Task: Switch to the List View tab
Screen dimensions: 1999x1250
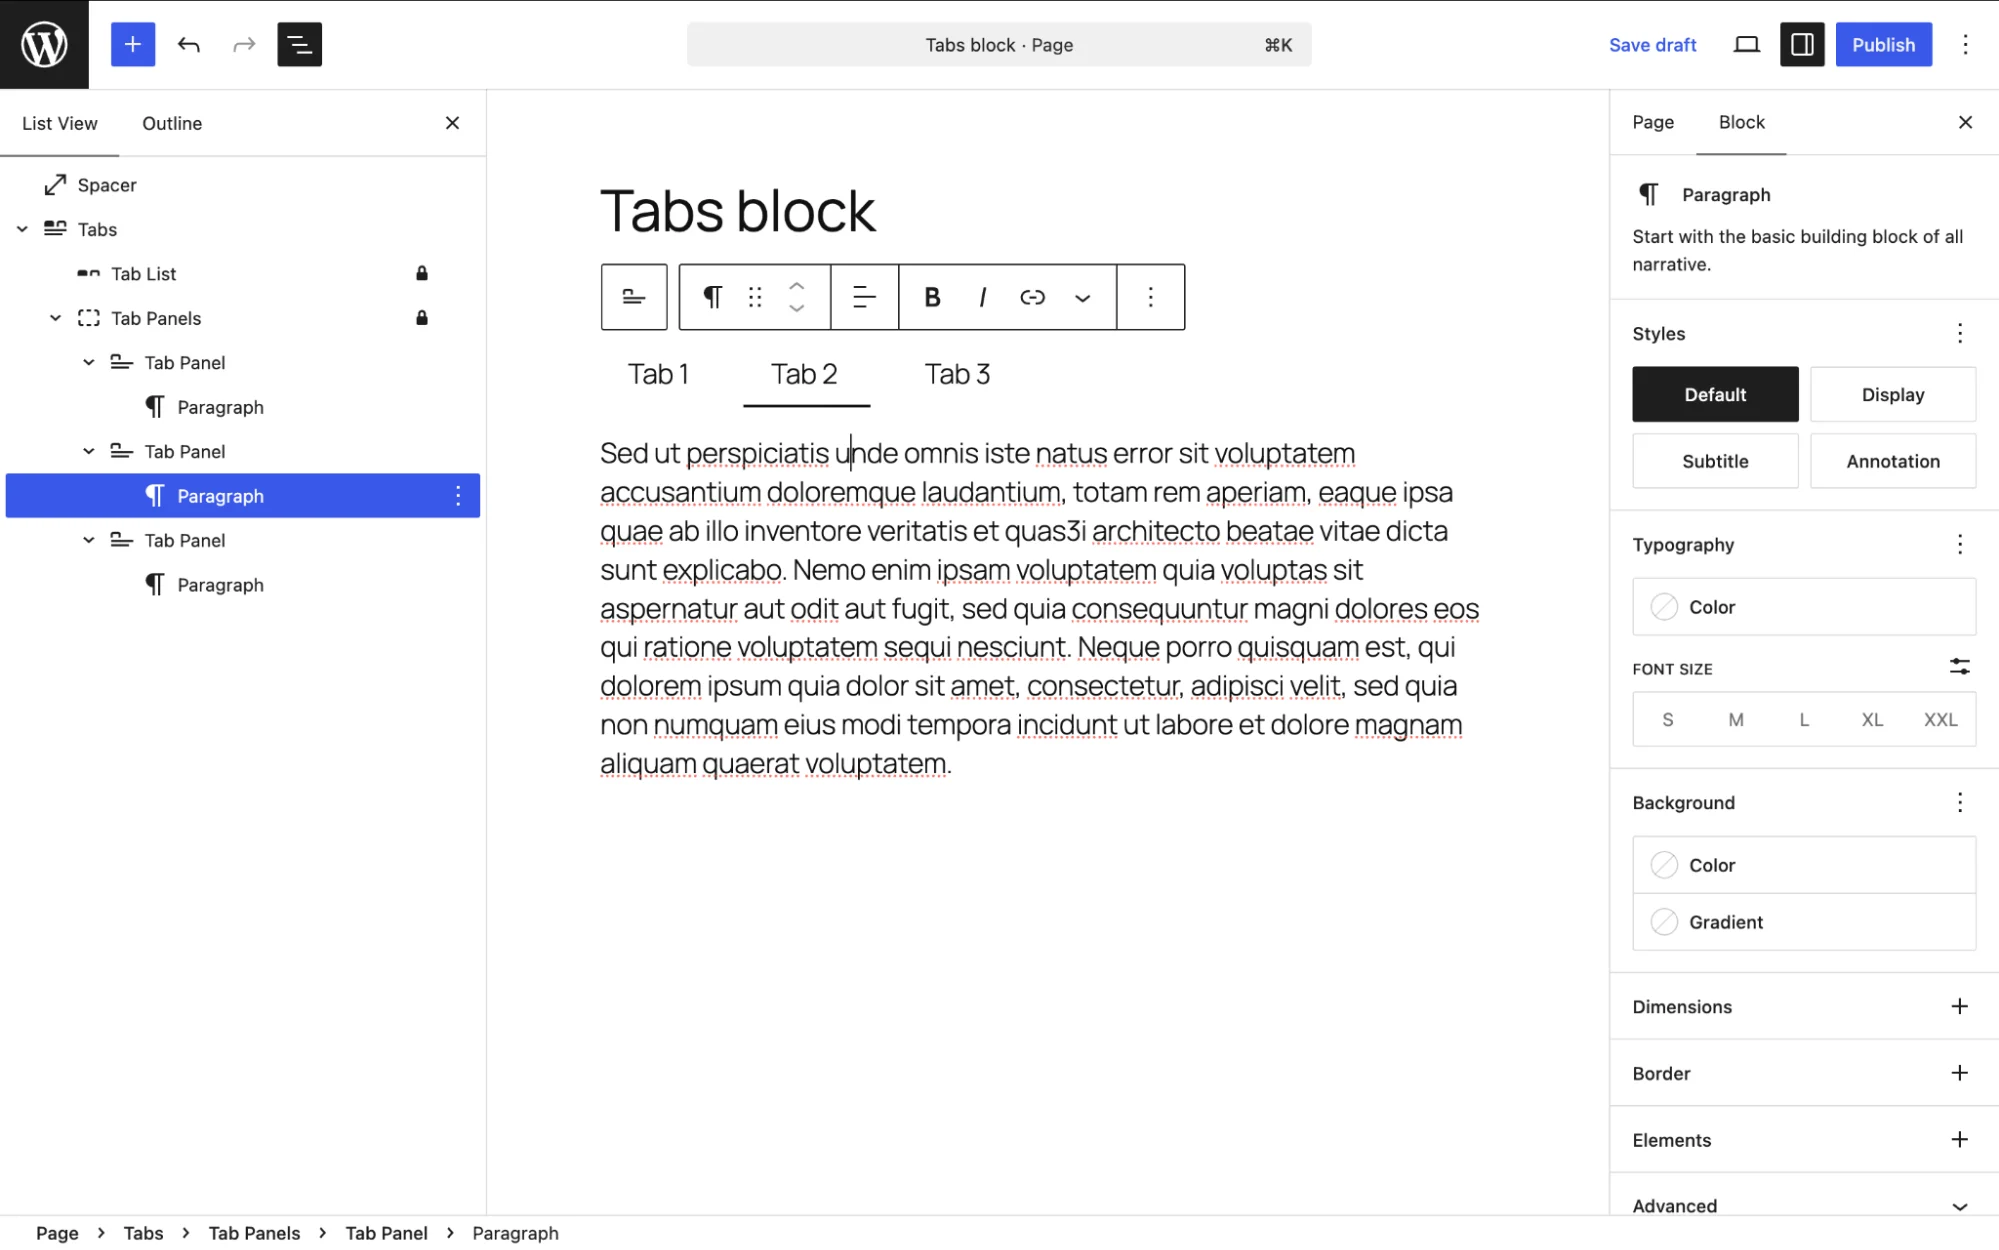Action: (60, 123)
